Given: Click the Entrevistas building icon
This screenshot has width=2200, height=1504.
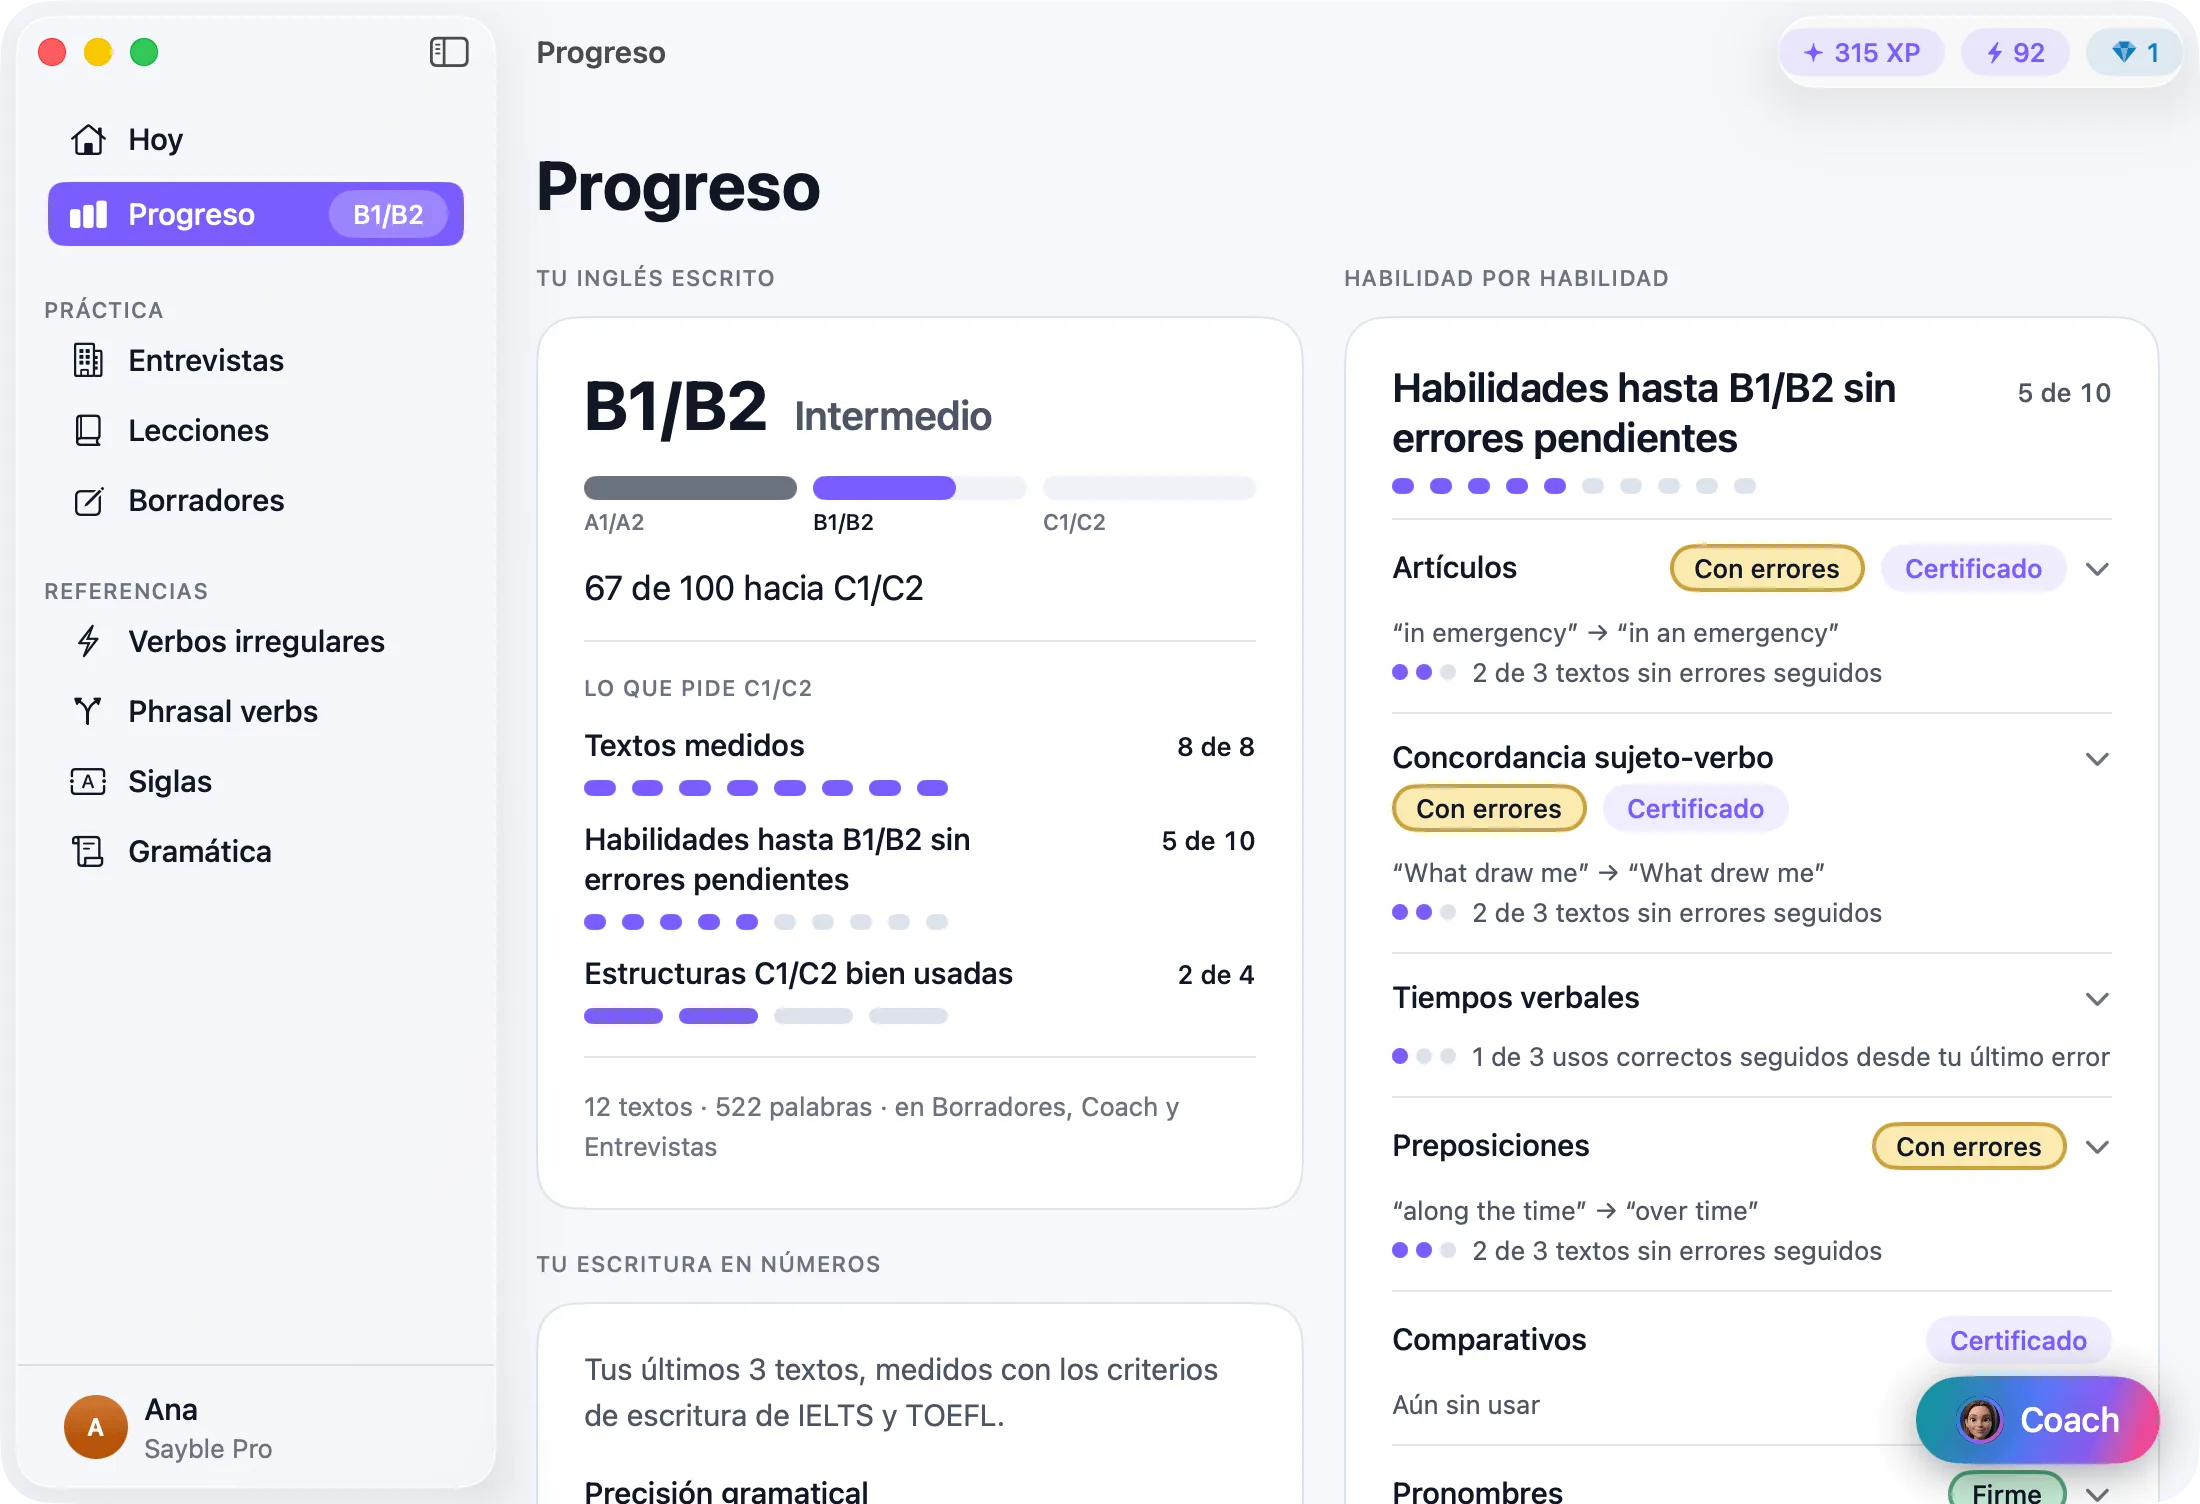Looking at the screenshot, I should click(x=88, y=360).
